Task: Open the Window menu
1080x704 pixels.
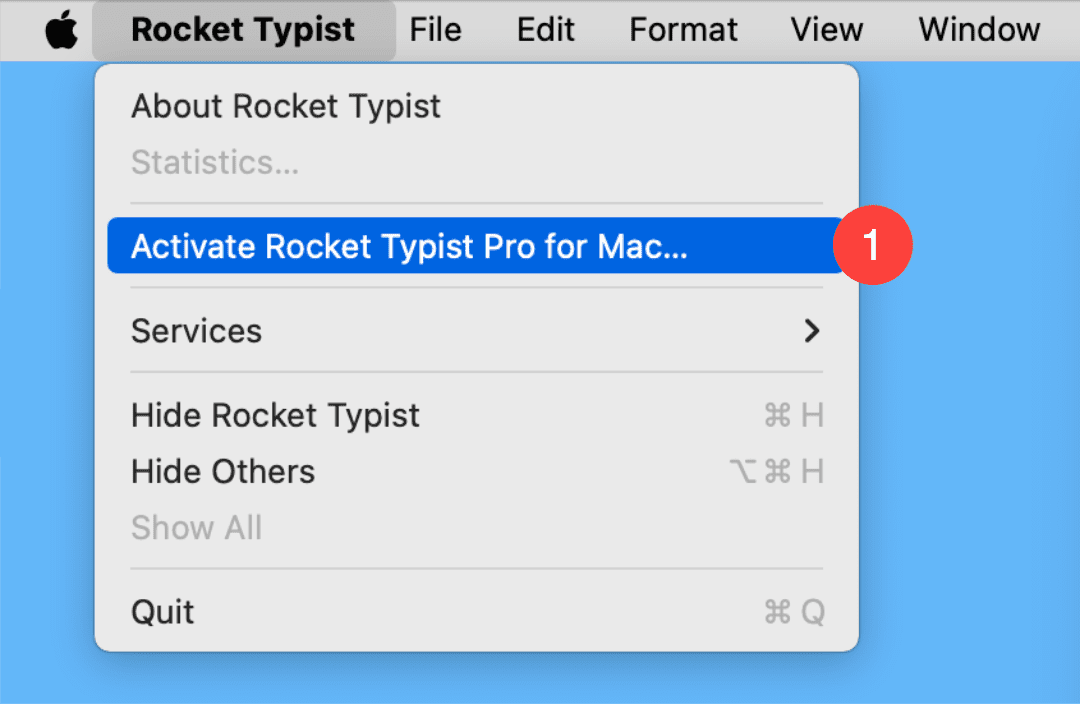Action: click(x=979, y=30)
